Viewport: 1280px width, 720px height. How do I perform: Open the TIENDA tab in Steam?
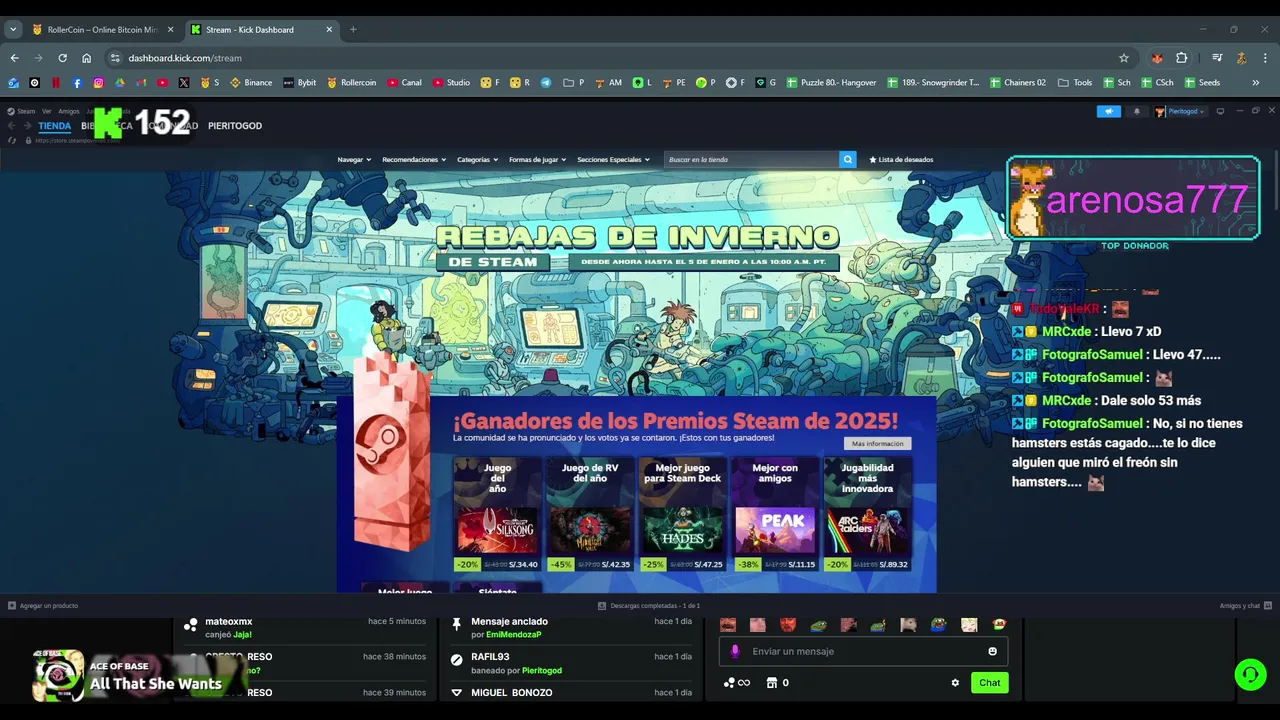(x=55, y=126)
